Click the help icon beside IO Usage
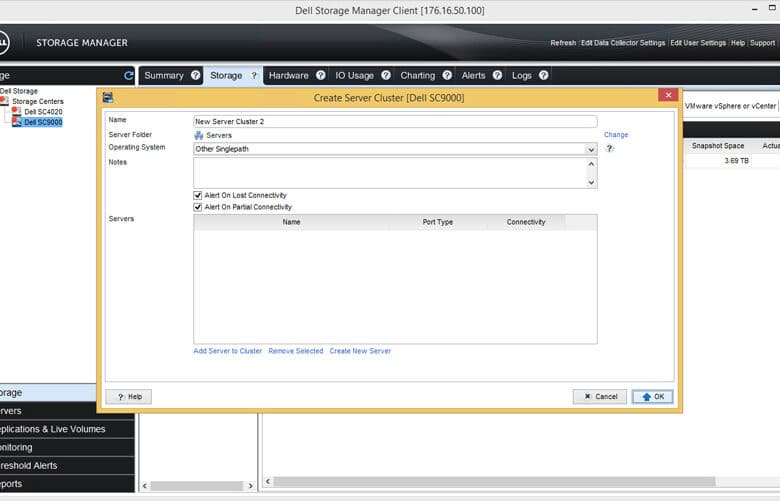 pos(386,75)
